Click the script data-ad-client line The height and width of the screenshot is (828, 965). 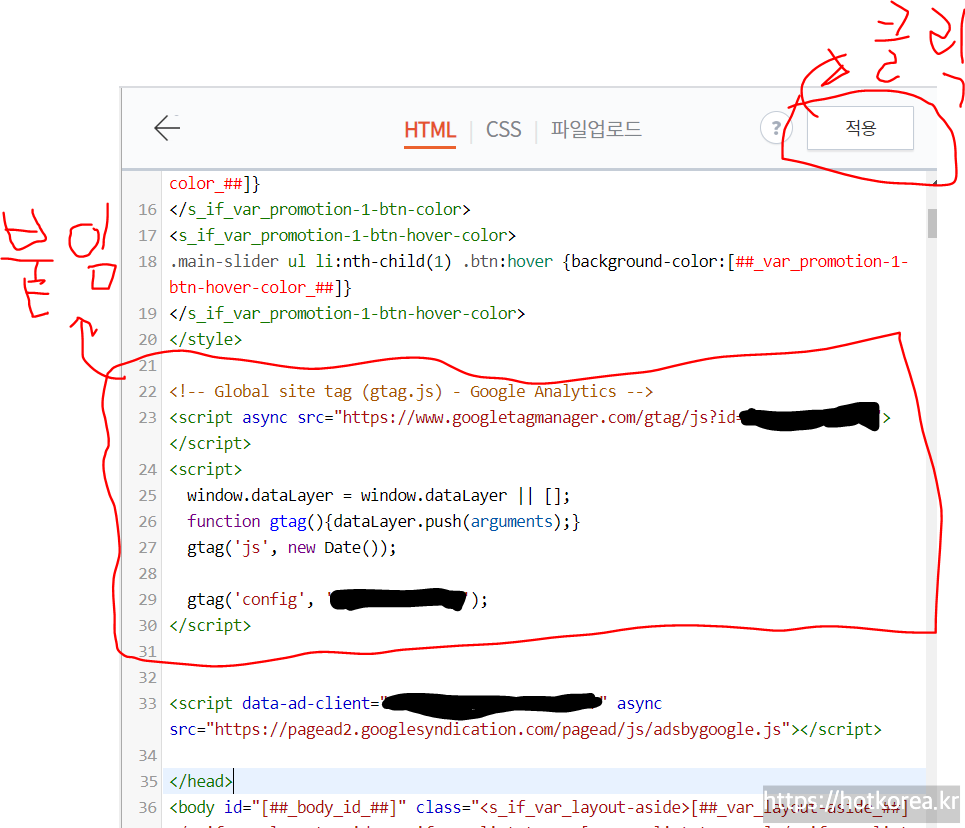(x=415, y=704)
